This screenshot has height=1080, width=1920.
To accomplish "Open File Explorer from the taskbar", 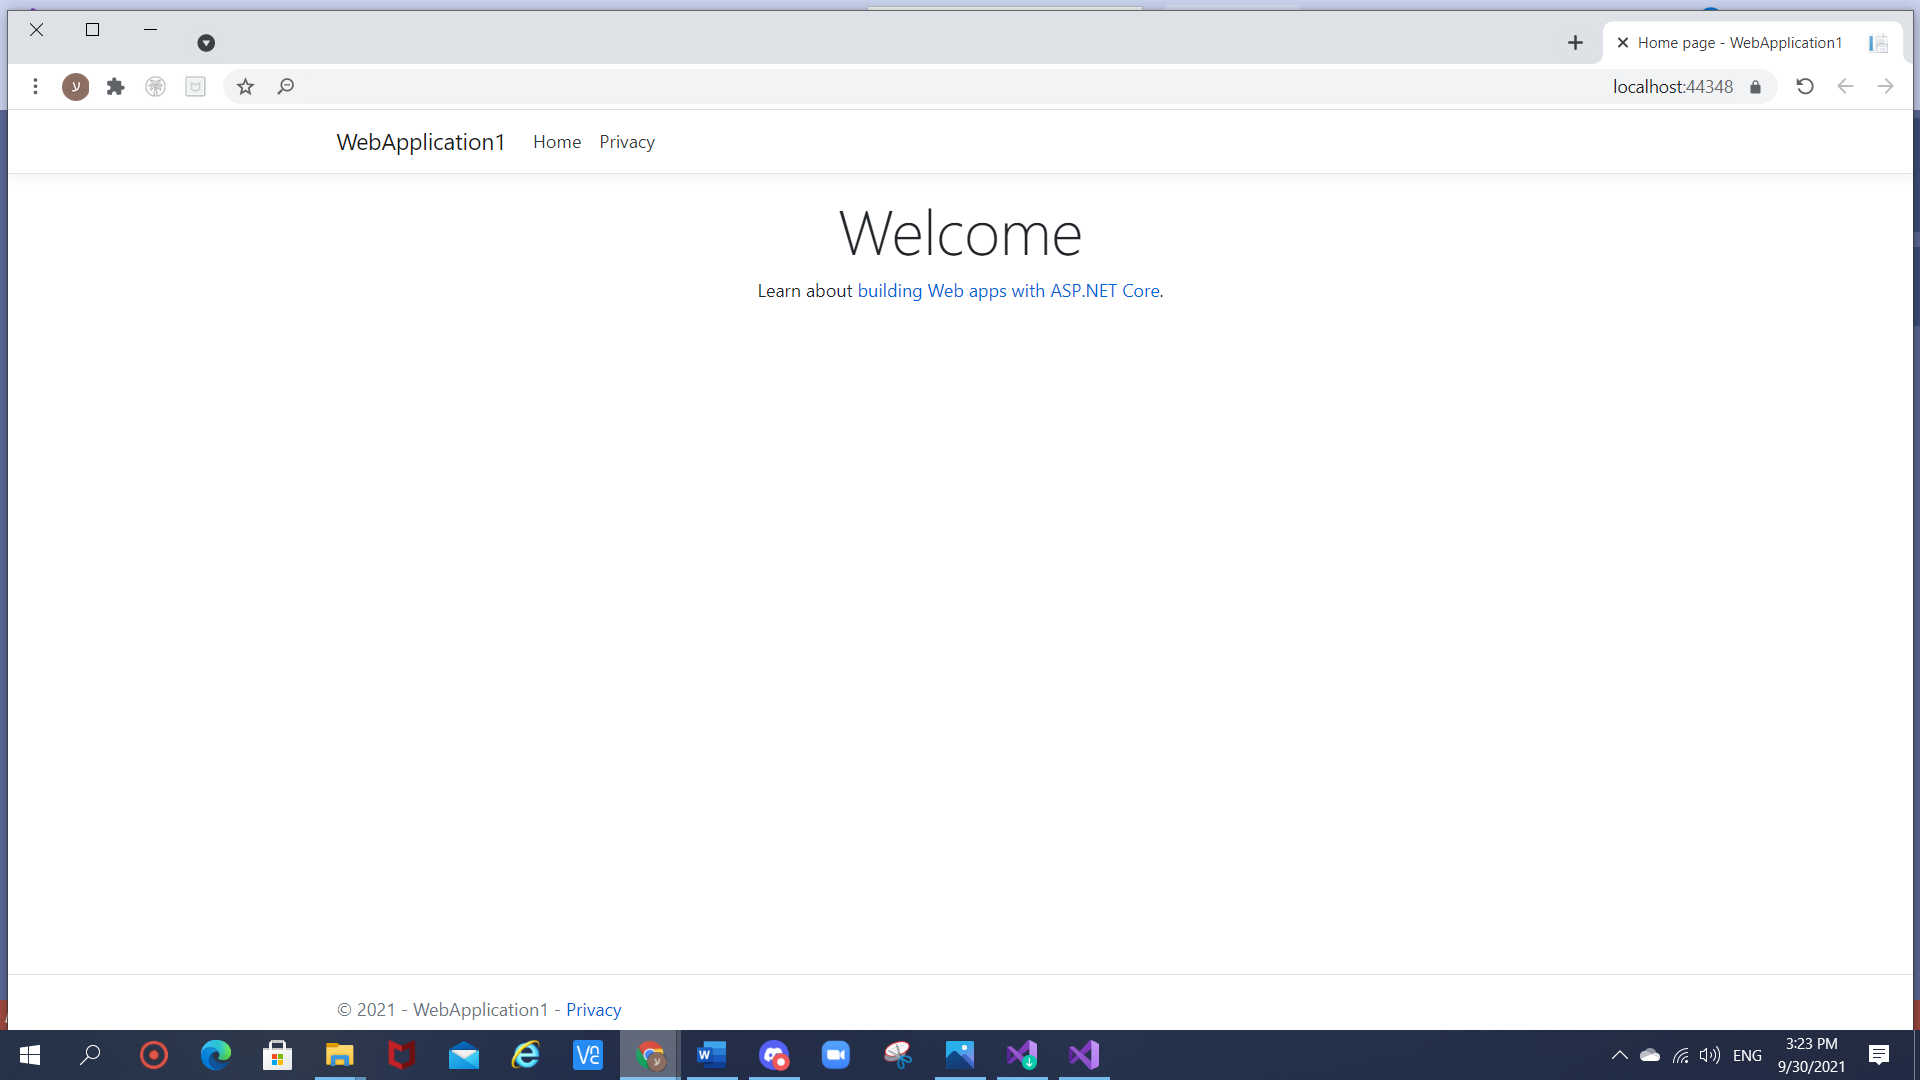I will coord(339,1055).
